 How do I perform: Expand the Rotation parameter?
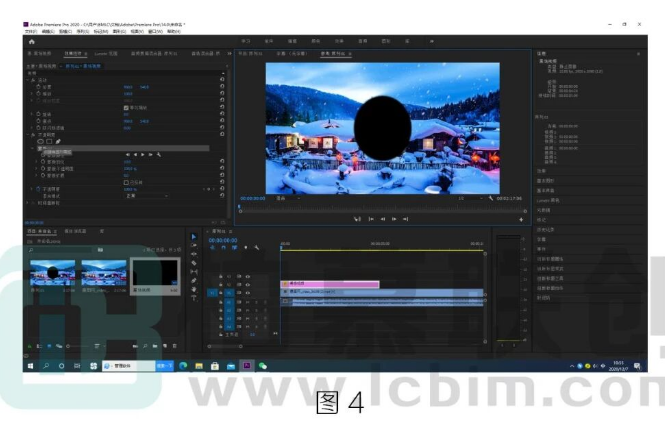pyautogui.click(x=32, y=114)
